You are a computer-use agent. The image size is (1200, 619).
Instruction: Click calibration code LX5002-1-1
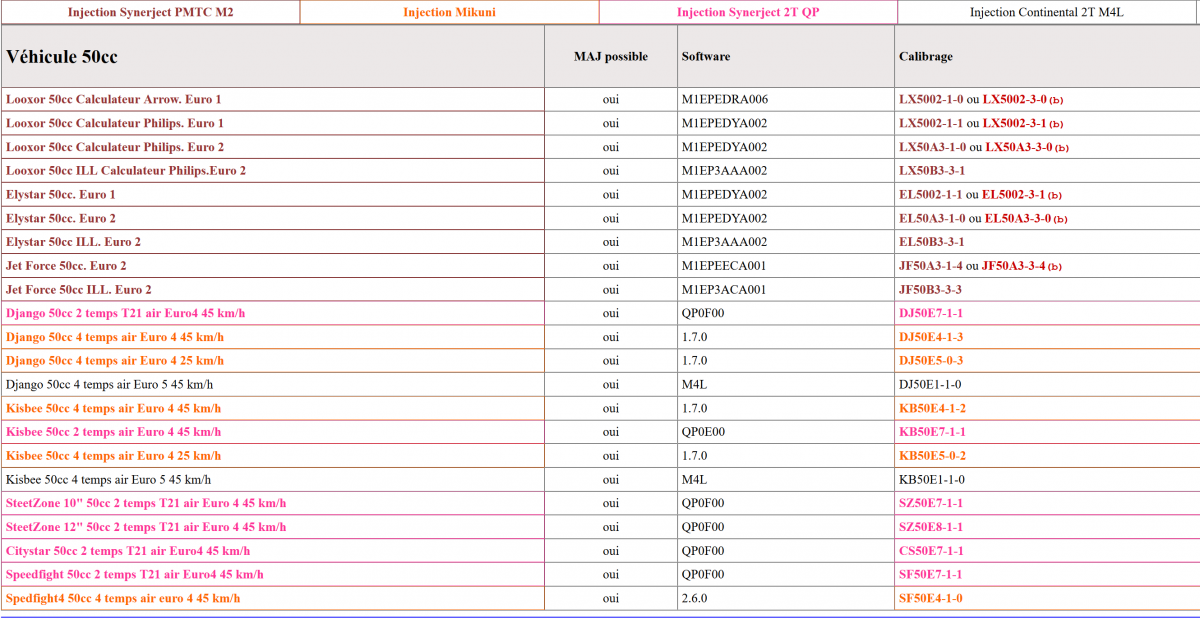coord(931,123)
